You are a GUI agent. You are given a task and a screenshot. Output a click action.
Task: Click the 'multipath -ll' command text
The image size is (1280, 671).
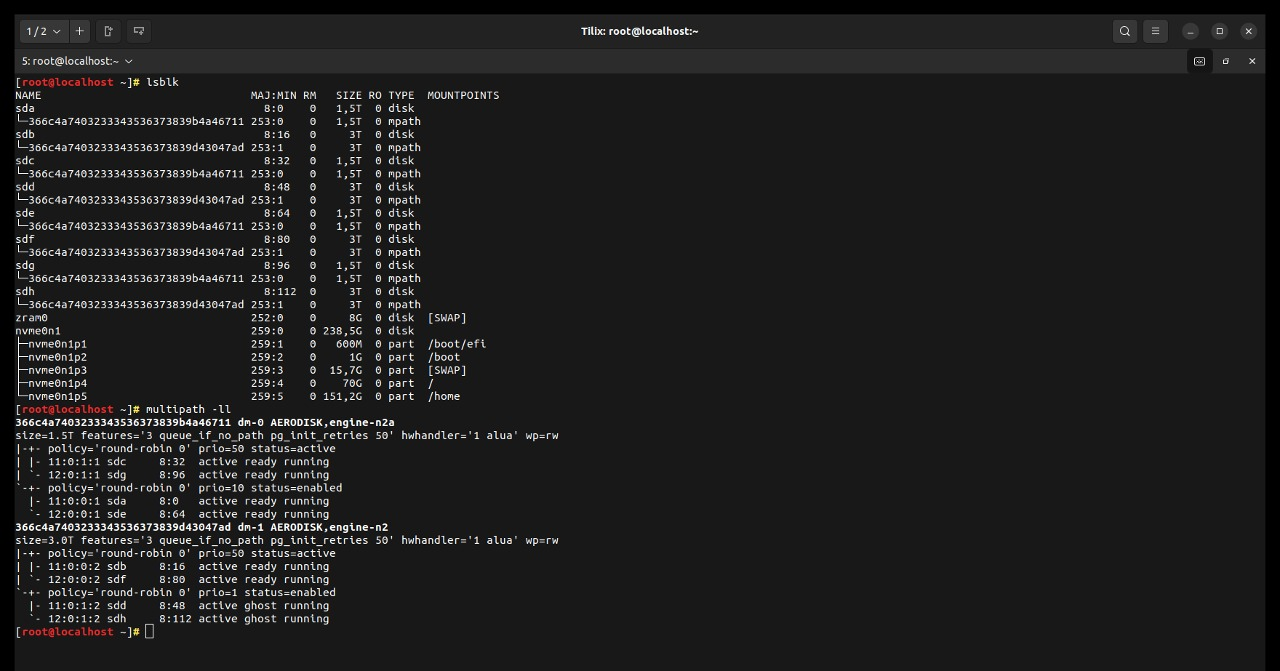point(188,409)
